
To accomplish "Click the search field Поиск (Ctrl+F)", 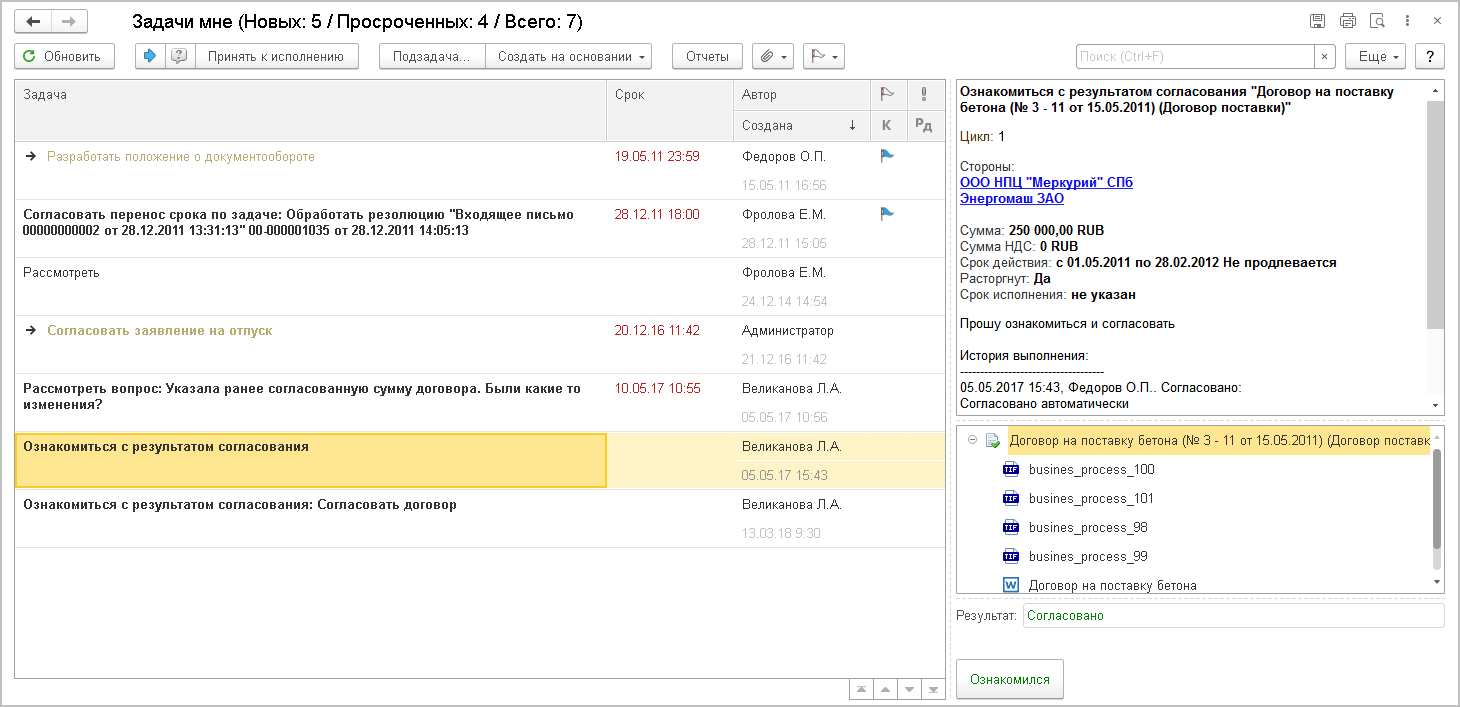I will [1195, 56].
